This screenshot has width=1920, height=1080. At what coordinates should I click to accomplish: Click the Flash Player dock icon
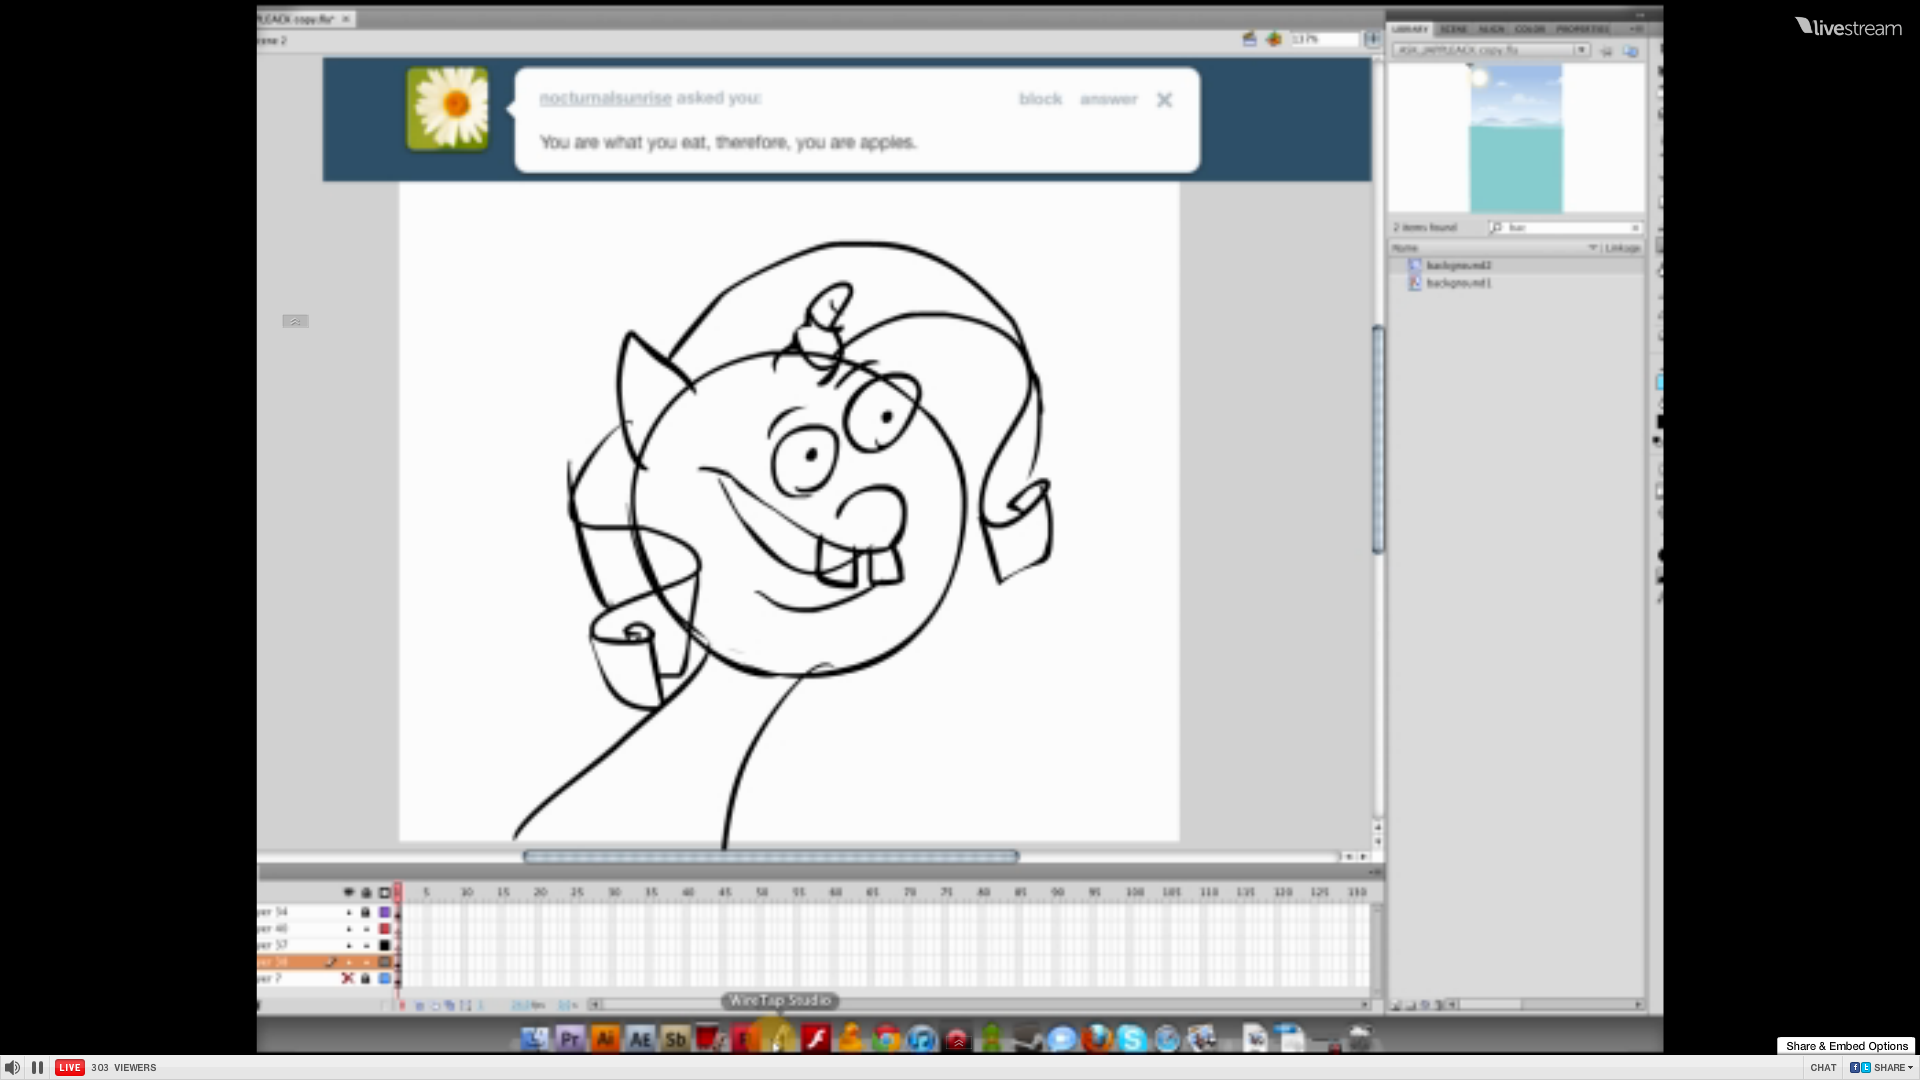tap(816, 1039)
